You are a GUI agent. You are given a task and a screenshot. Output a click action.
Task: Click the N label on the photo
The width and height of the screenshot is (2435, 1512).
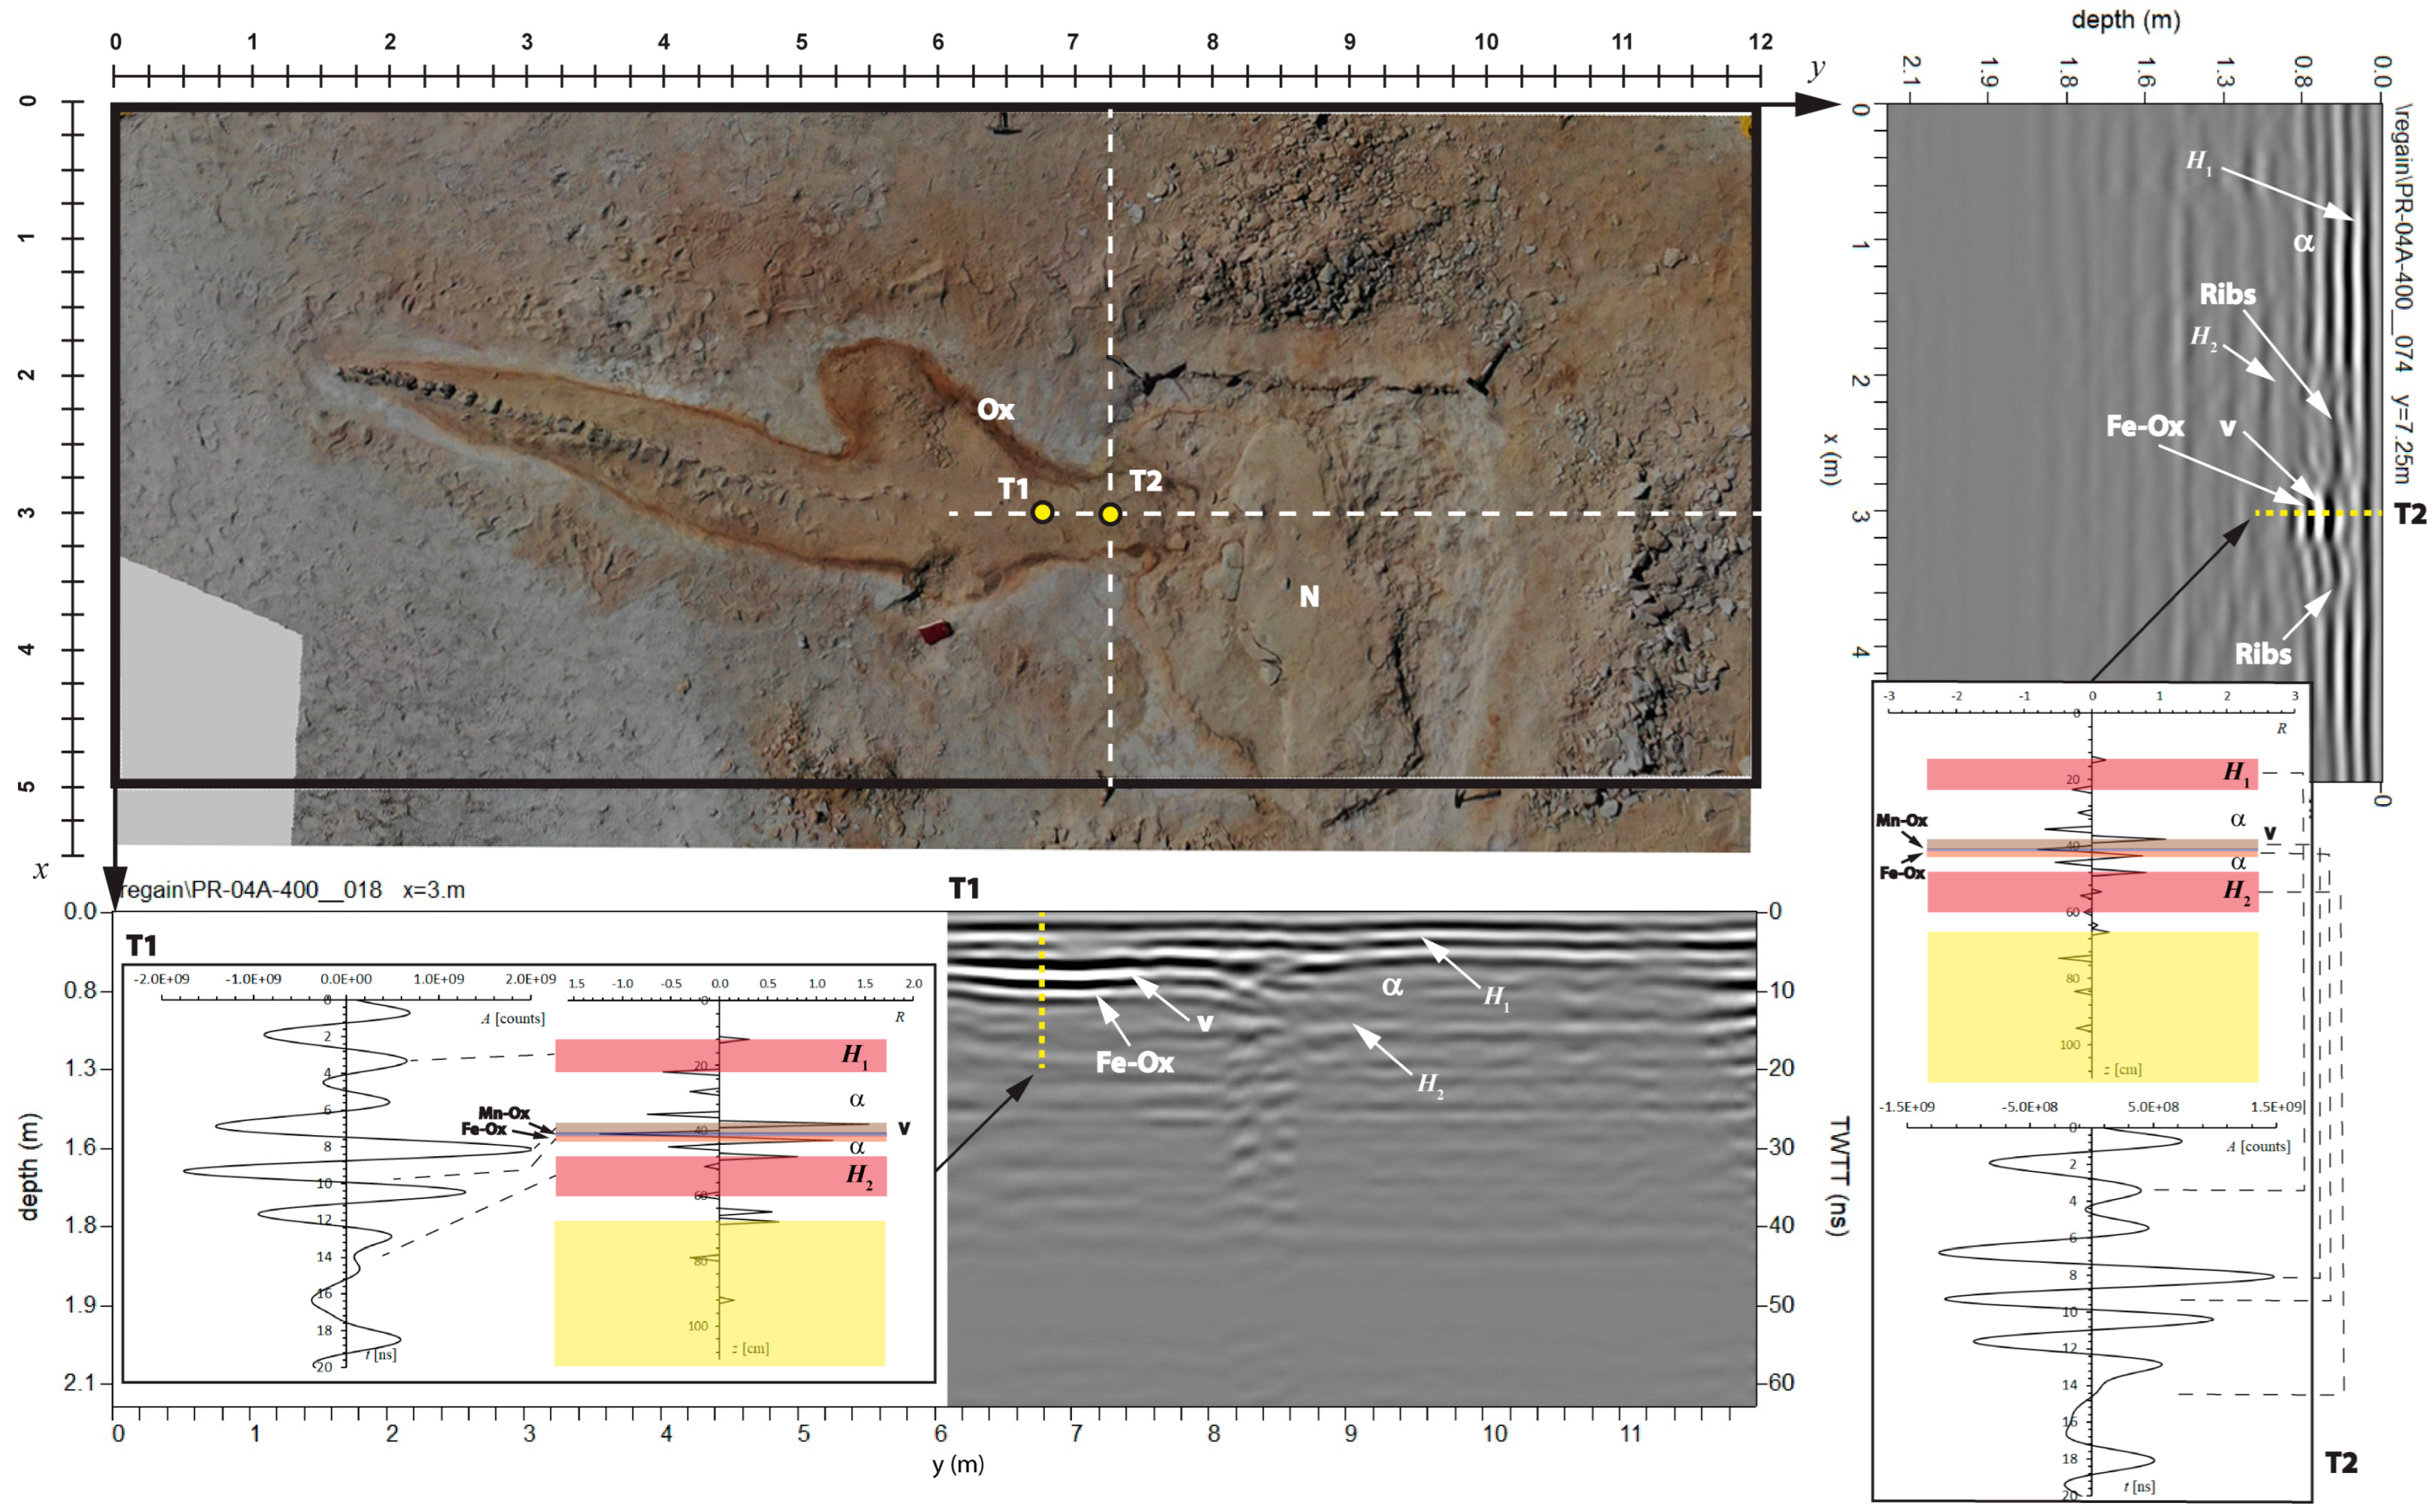[x=1309, y=597]
